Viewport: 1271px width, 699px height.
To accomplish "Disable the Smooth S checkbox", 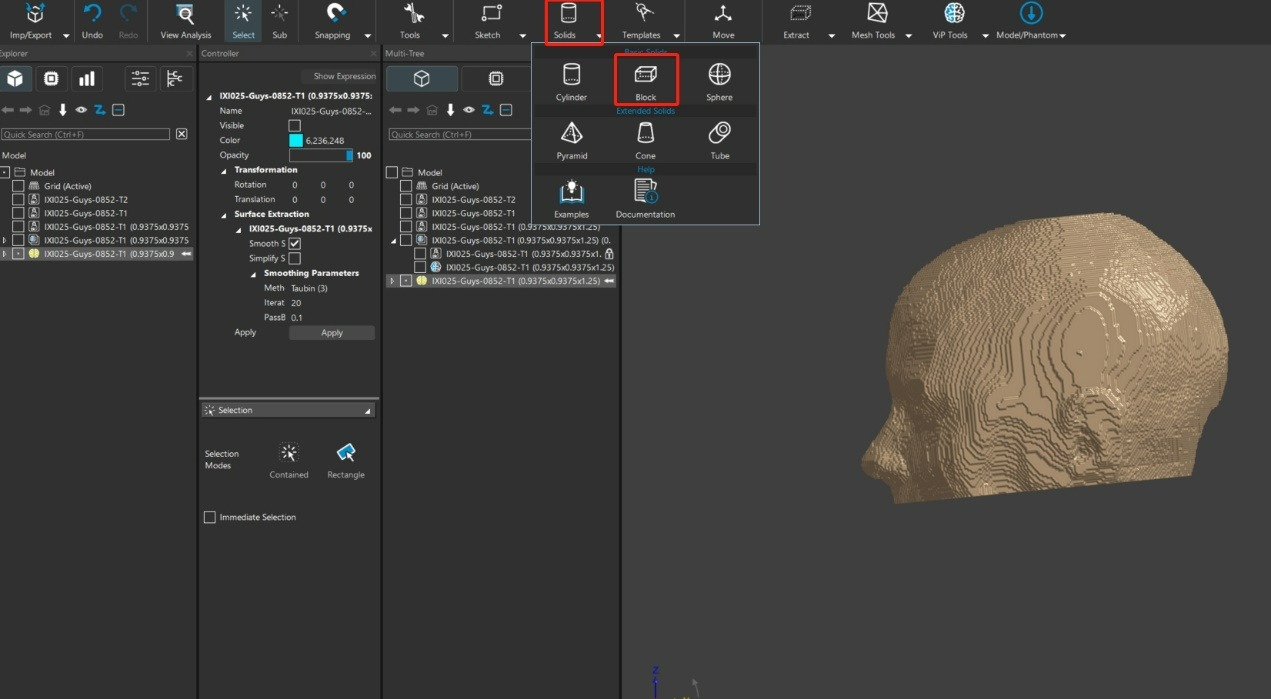I will [295, 244].
